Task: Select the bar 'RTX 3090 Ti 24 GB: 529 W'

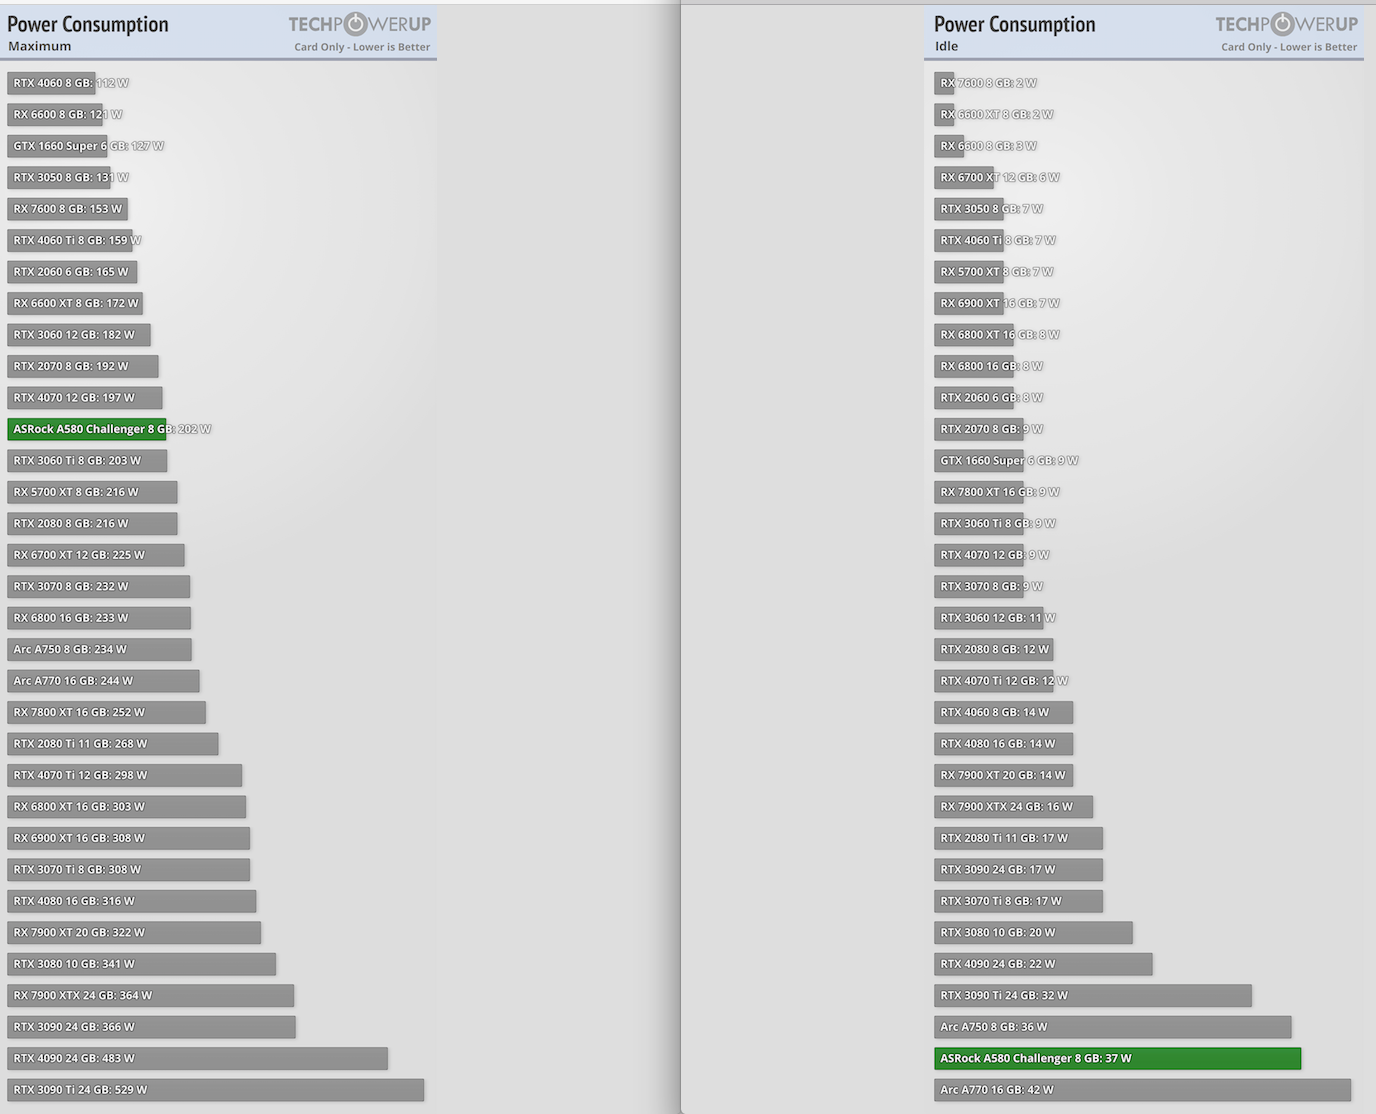Action: pyautogui.click(x=216, y=1091)
